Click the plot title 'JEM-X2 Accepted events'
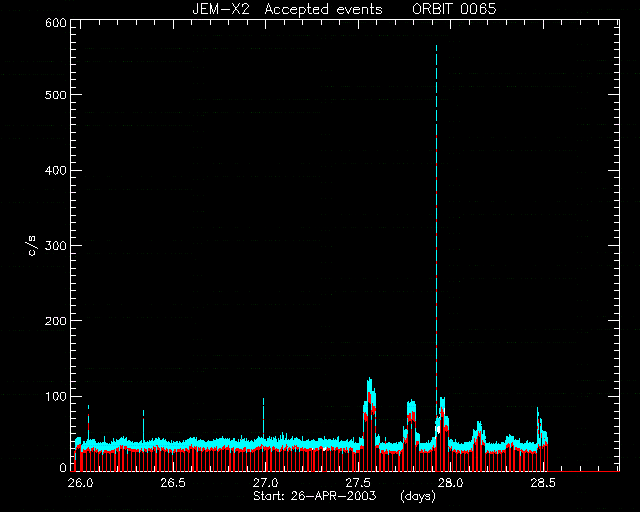 (287, 9)
